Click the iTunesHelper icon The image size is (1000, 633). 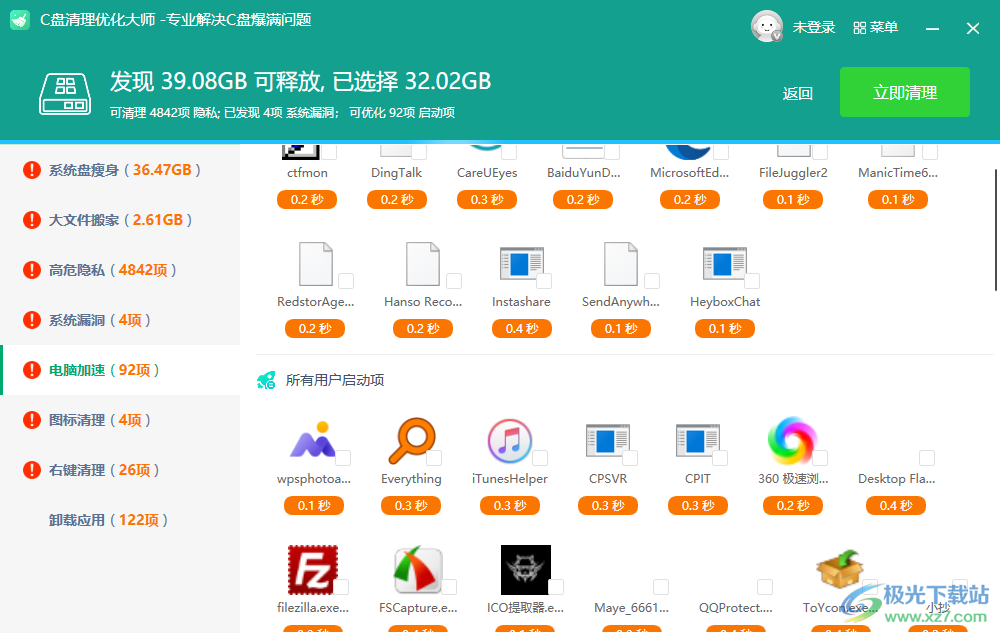511,441
